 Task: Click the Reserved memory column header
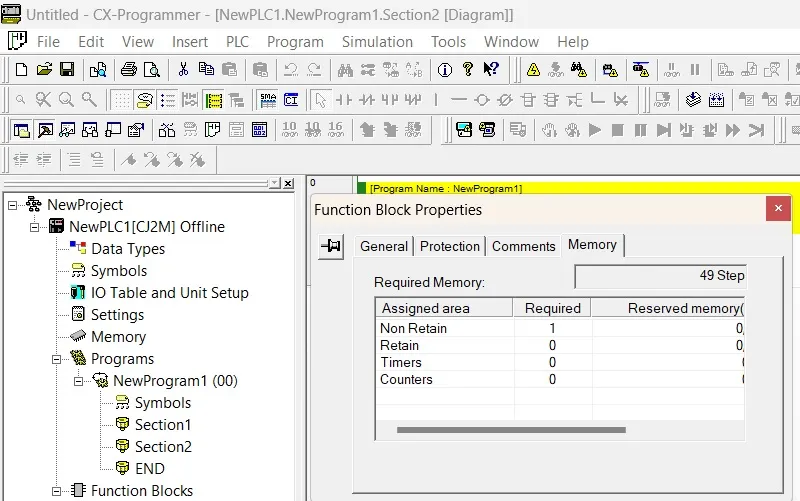tap(668, 308)
